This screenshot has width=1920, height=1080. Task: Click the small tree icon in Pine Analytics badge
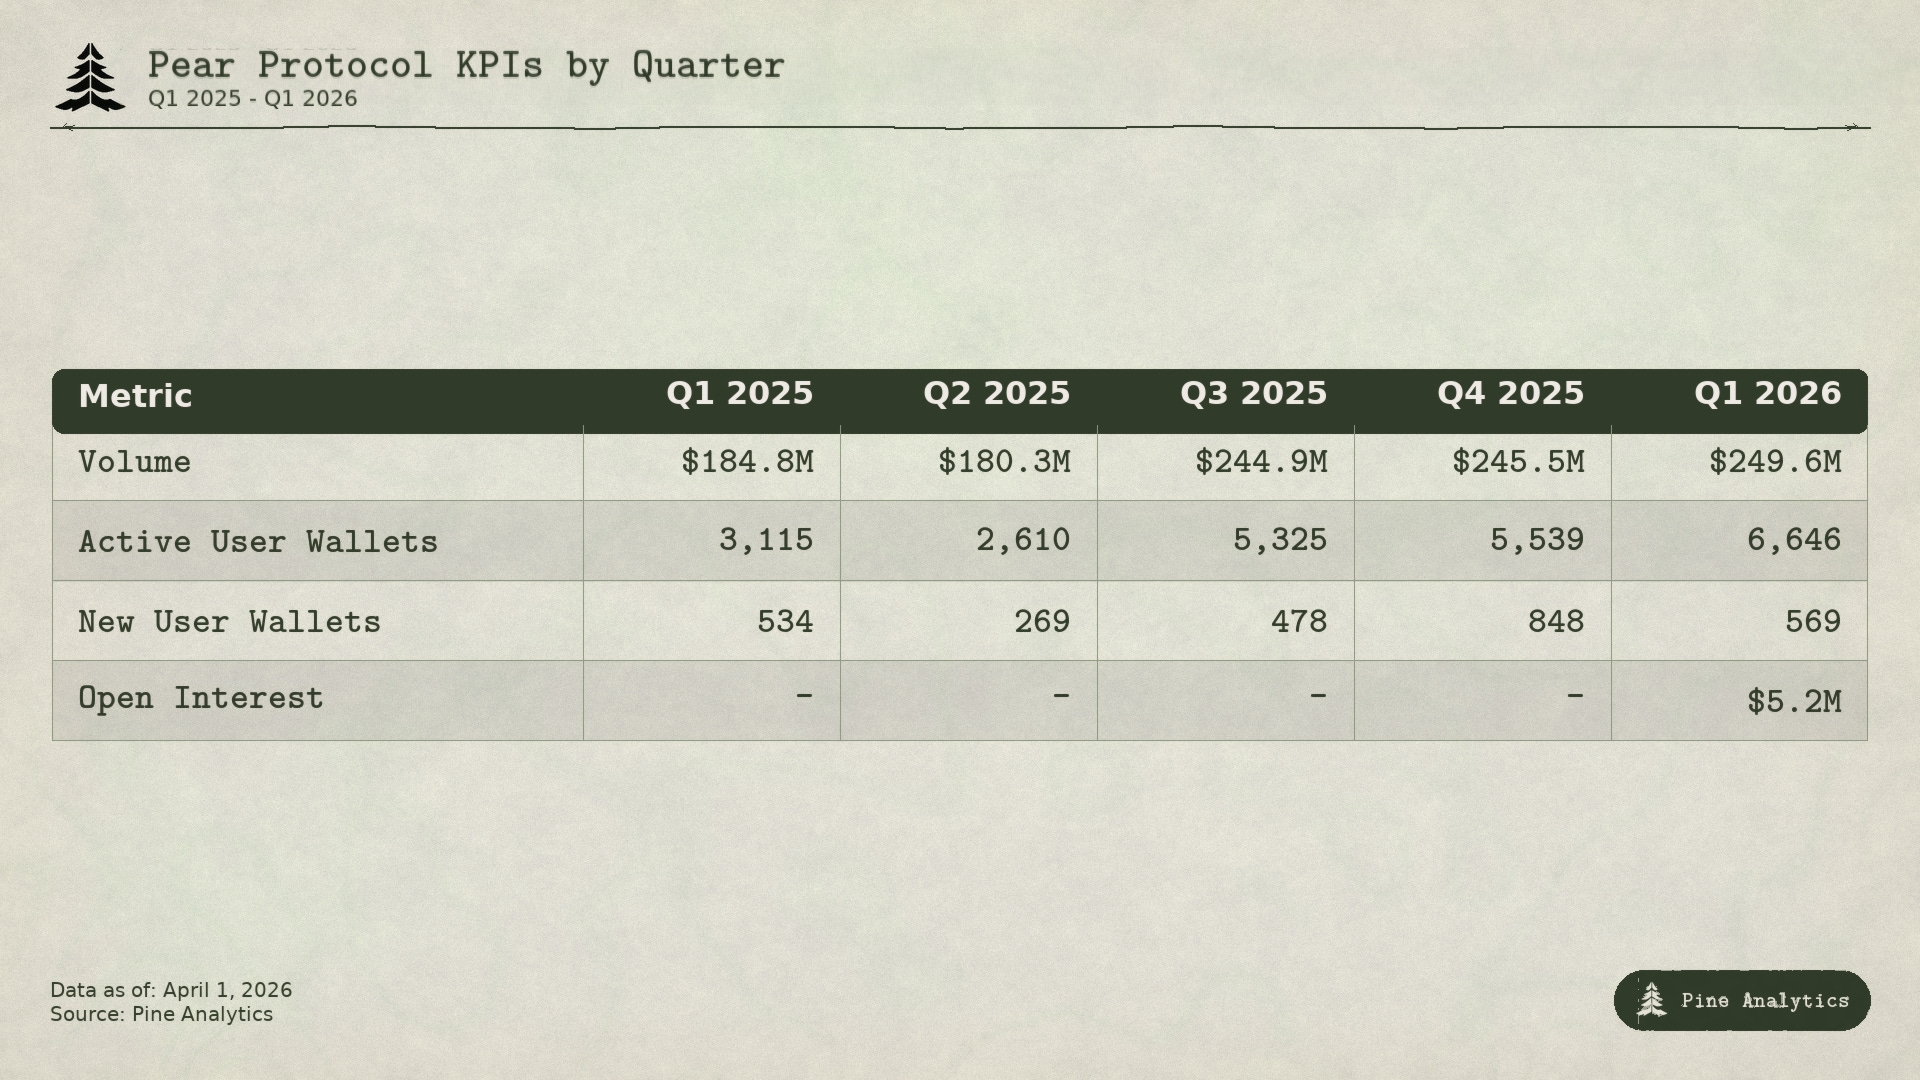(1651, 1000)
